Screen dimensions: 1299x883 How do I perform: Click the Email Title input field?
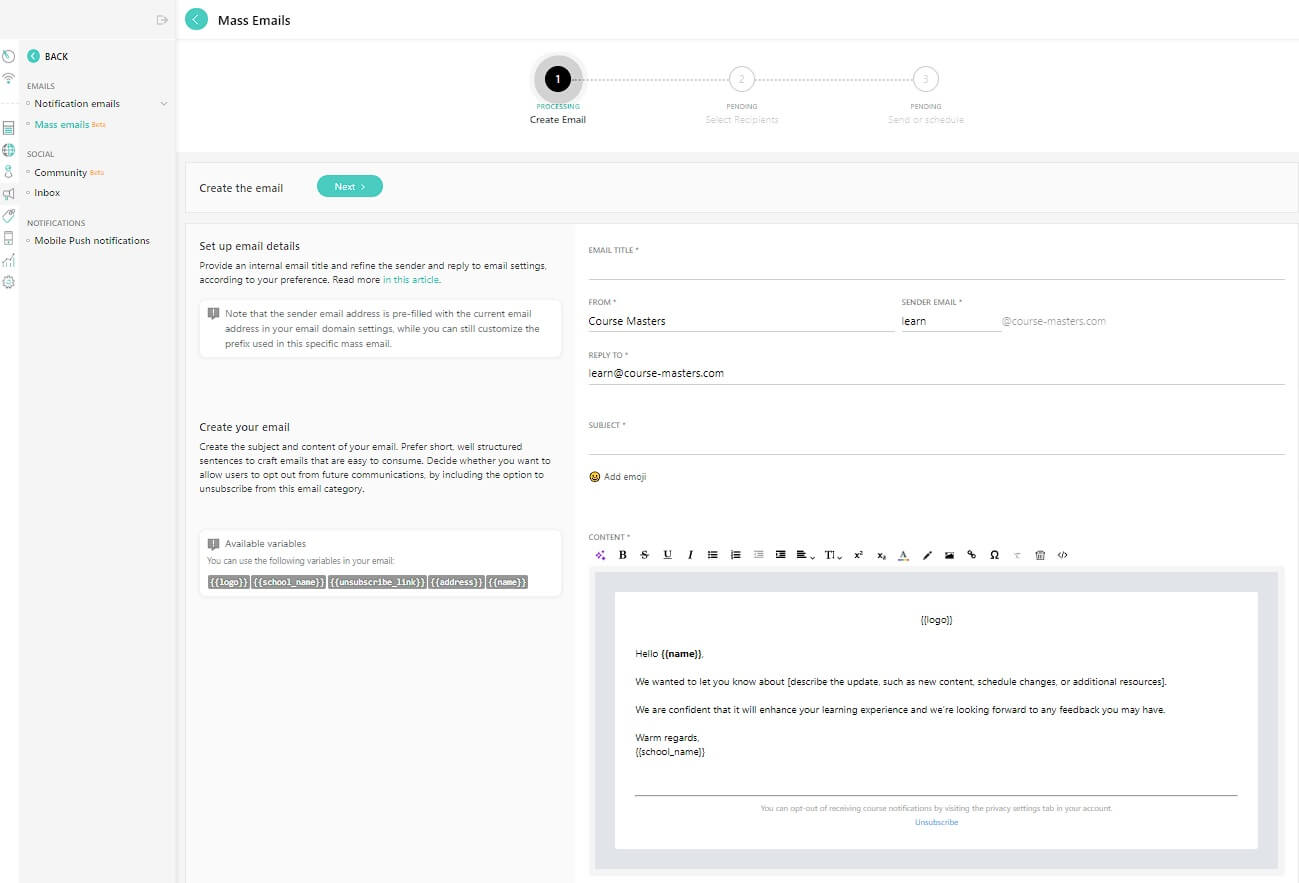(936, 268)
